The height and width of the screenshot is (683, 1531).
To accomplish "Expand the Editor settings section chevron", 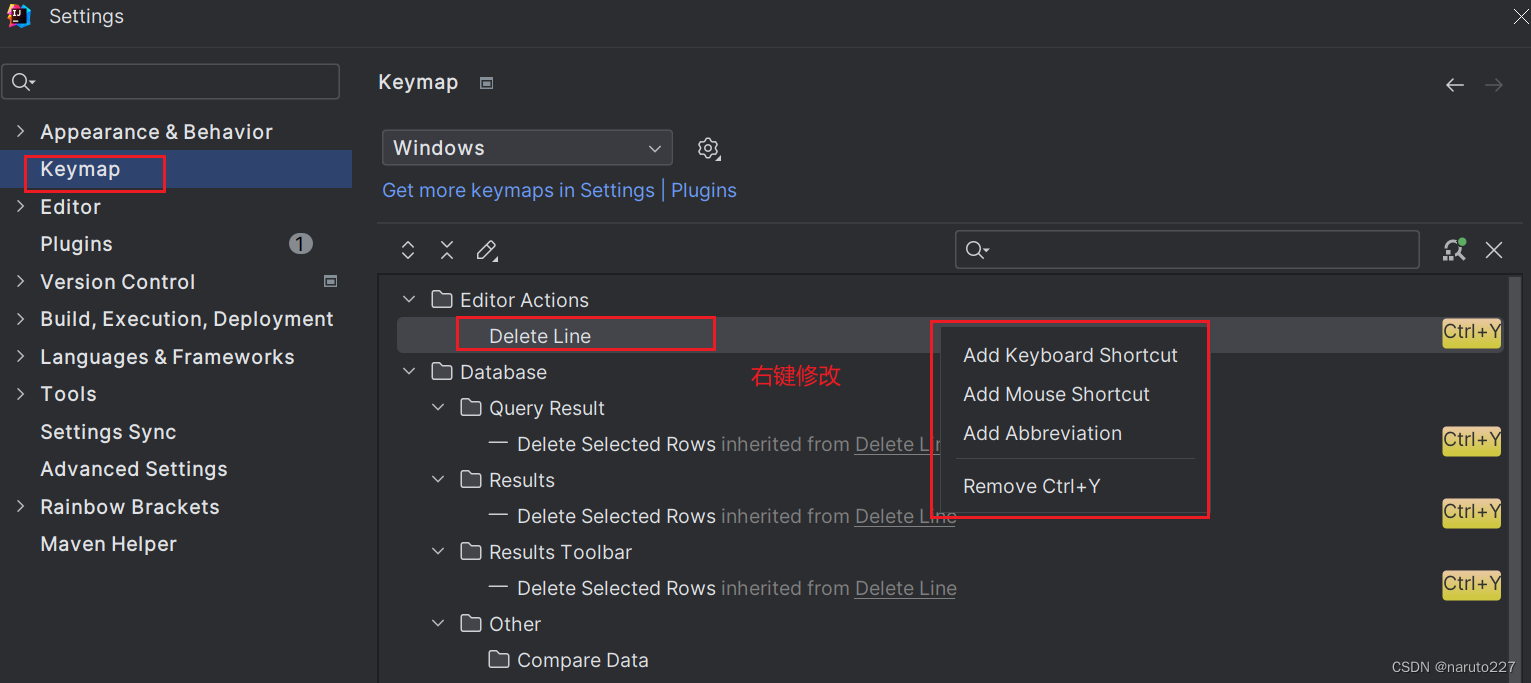I will [21, 206].
